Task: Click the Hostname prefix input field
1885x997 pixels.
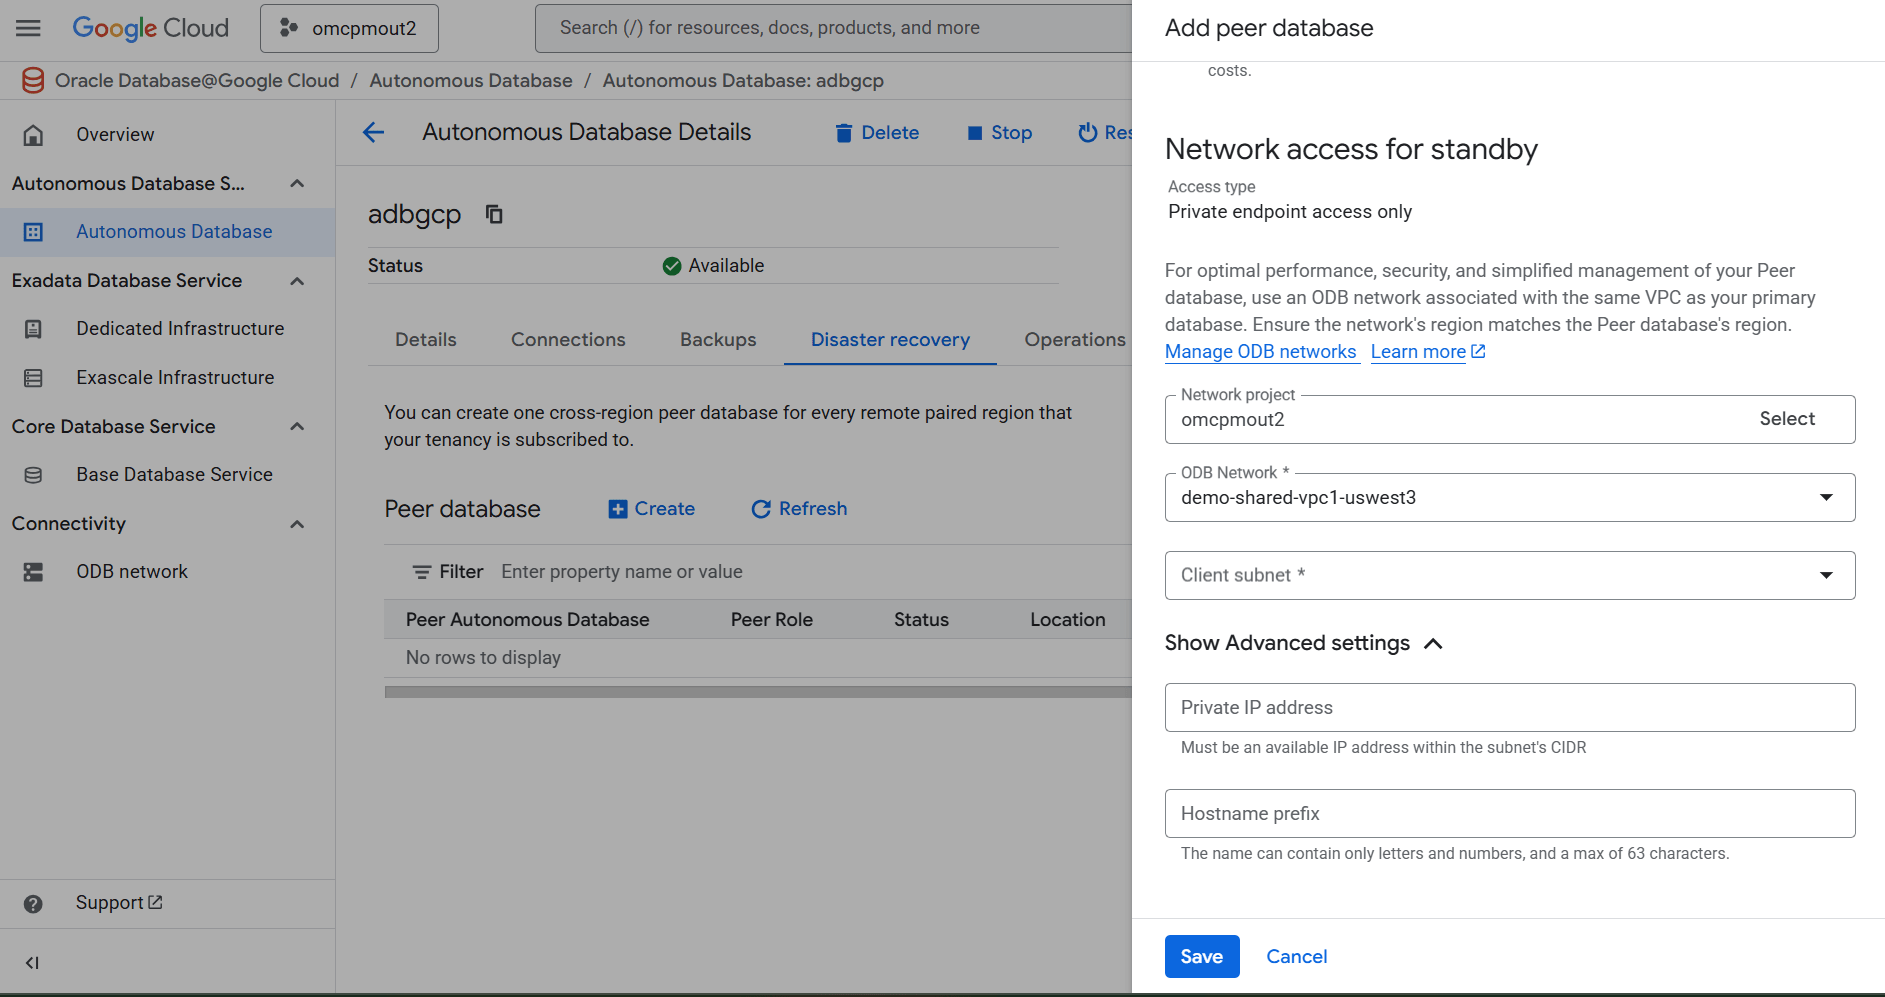Action: click(1508, 813)
